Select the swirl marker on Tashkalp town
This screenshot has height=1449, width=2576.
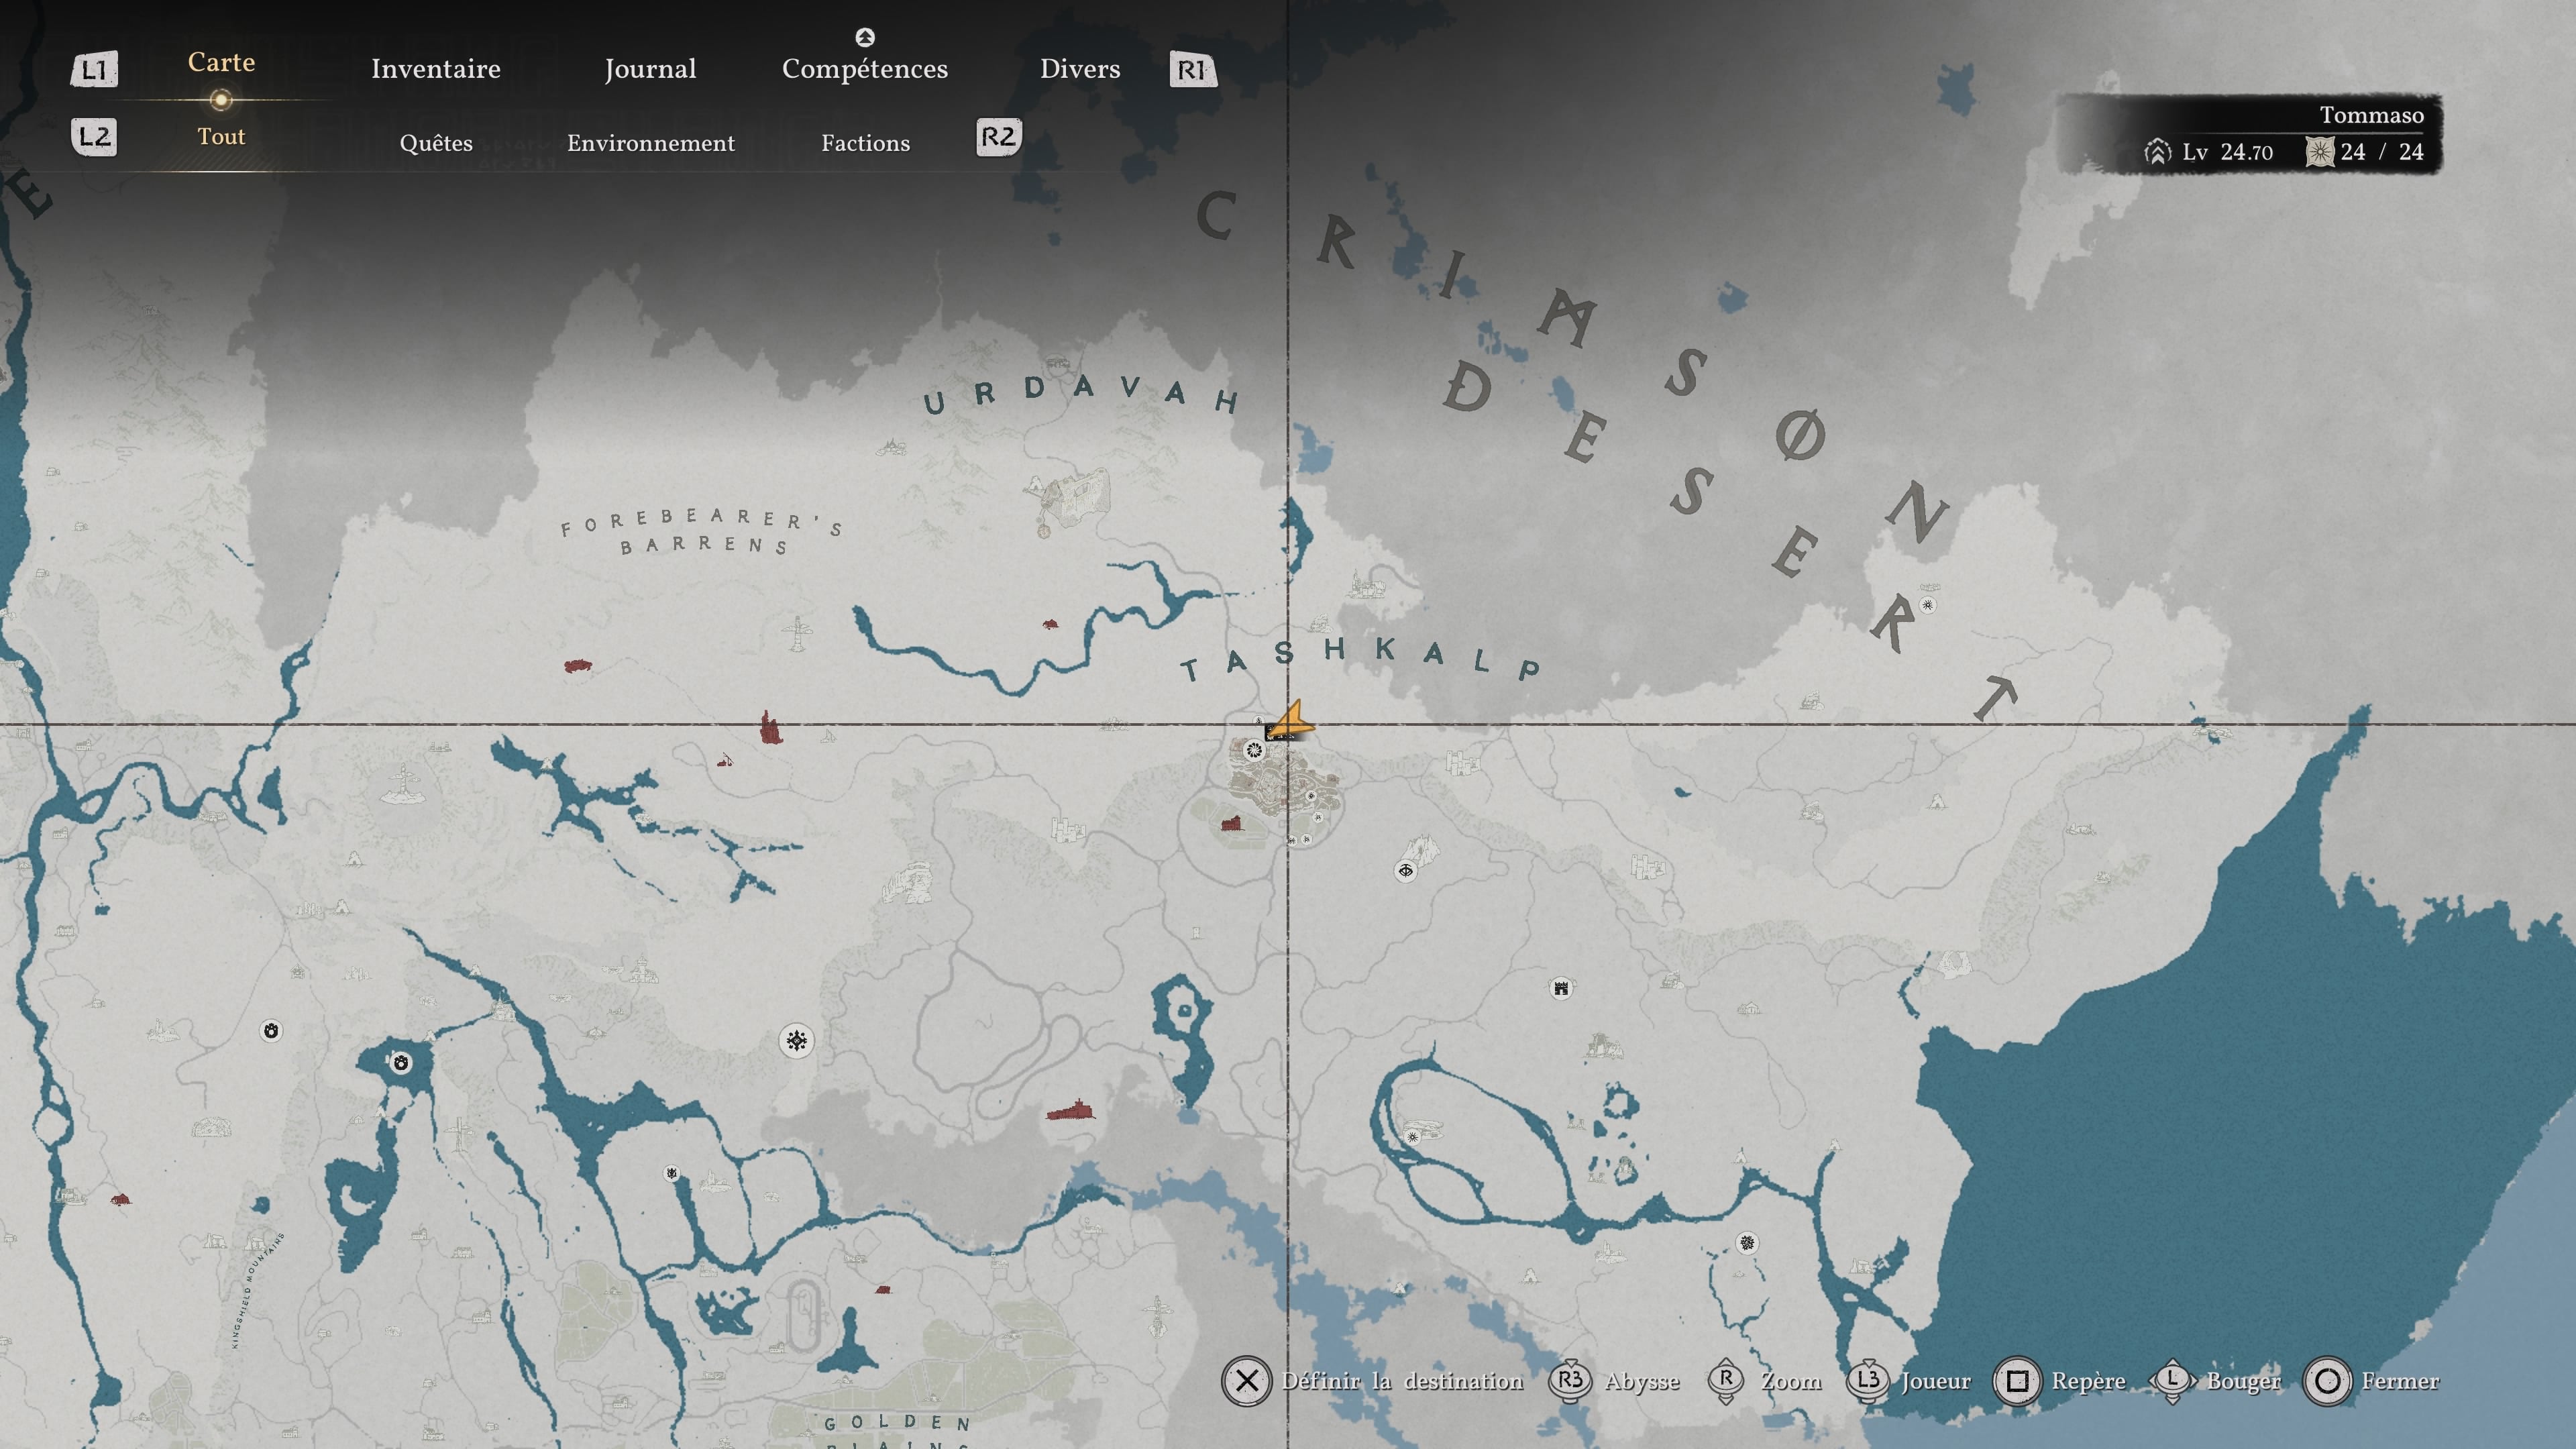pos(1254,750)
